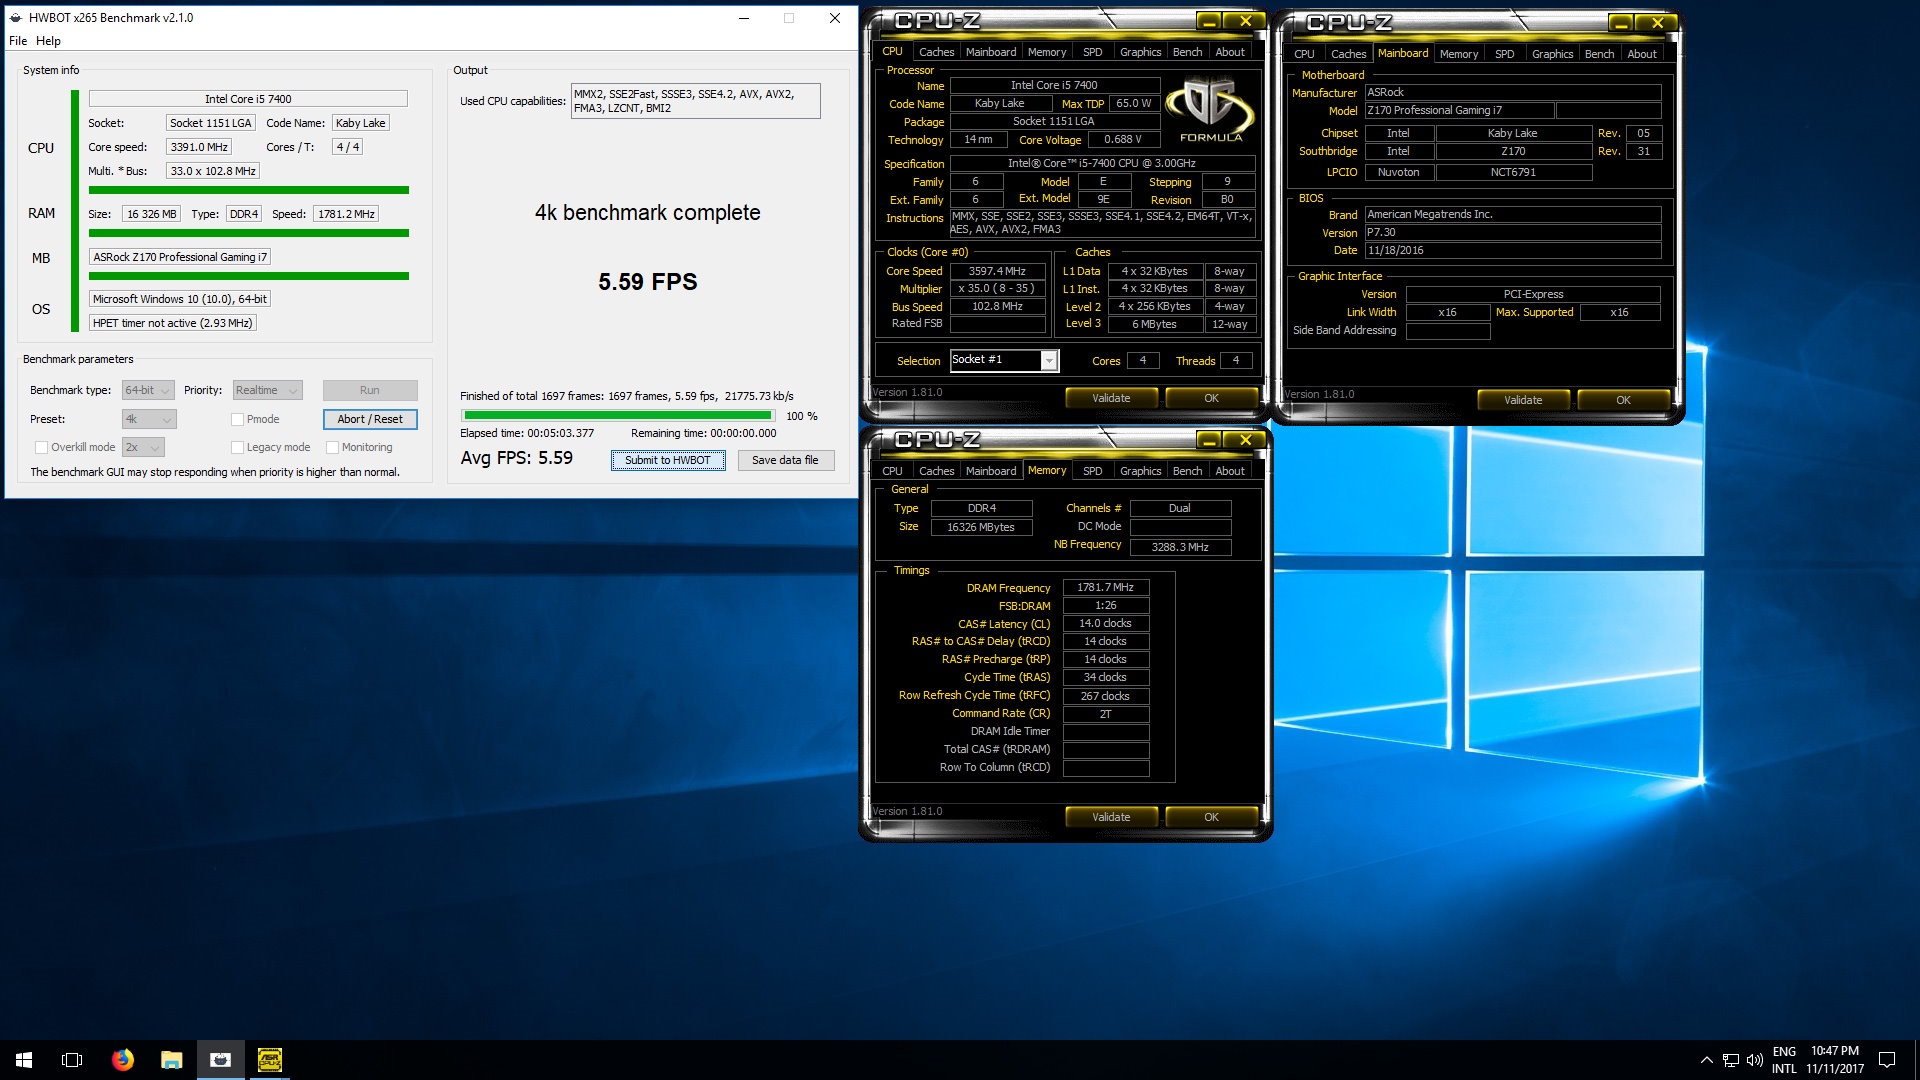The image size is (1920, 1080).
Task: Click the DRAM Frequency 1781.7 MHz value
Action: coord(1106,588)
